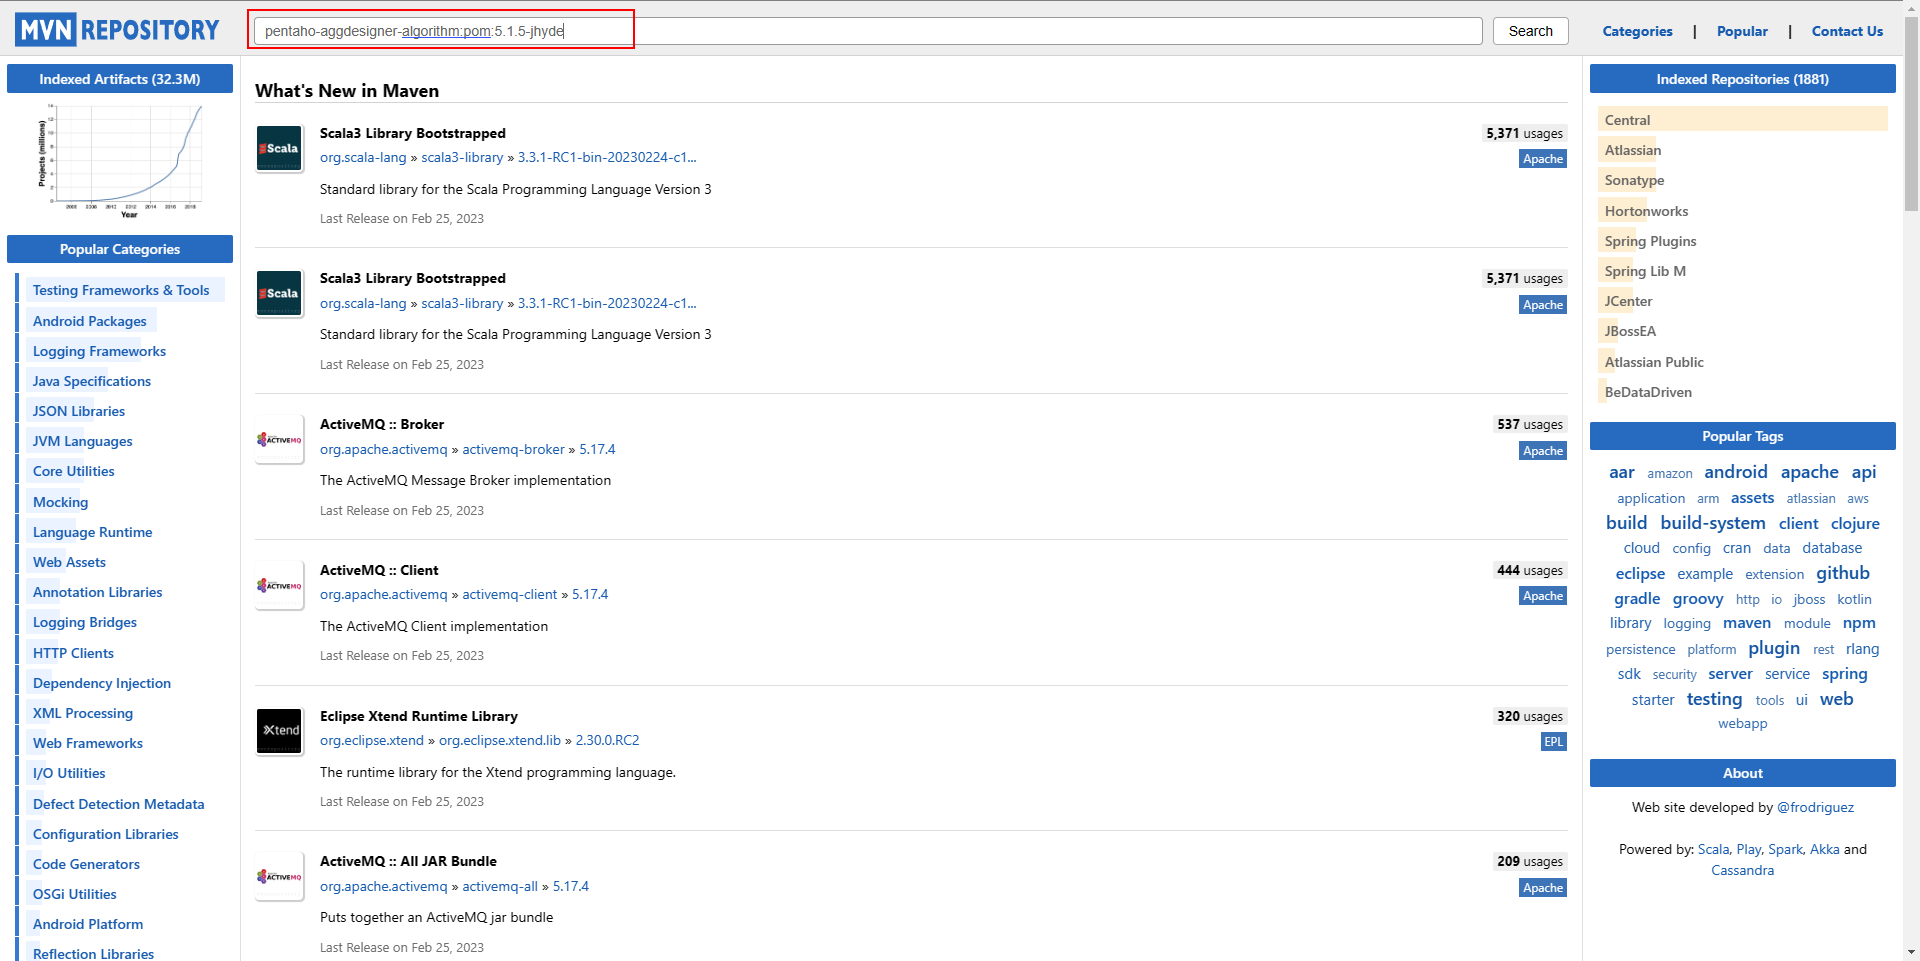This screenshot has height=961, width=1920.
Task: Click the android popular tag
Action: click(x=1735, y=472)
